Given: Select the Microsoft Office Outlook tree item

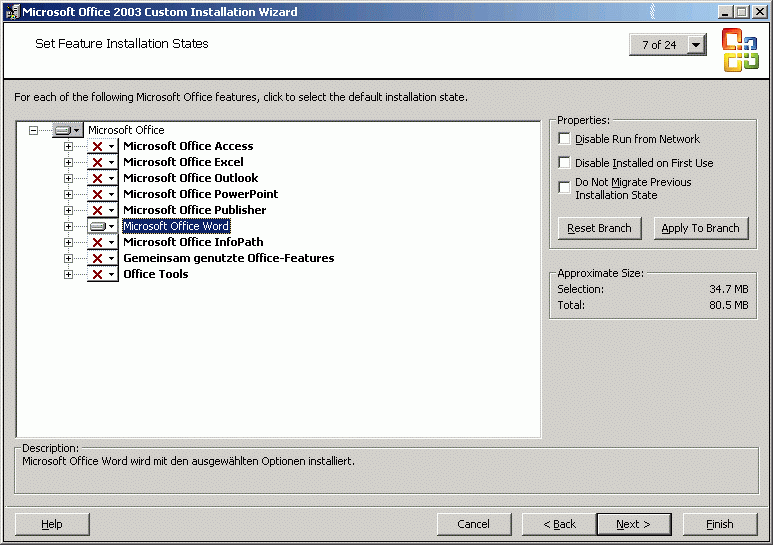Looking at the screenshot, I should pyautogui.click(x=191, y=178).
